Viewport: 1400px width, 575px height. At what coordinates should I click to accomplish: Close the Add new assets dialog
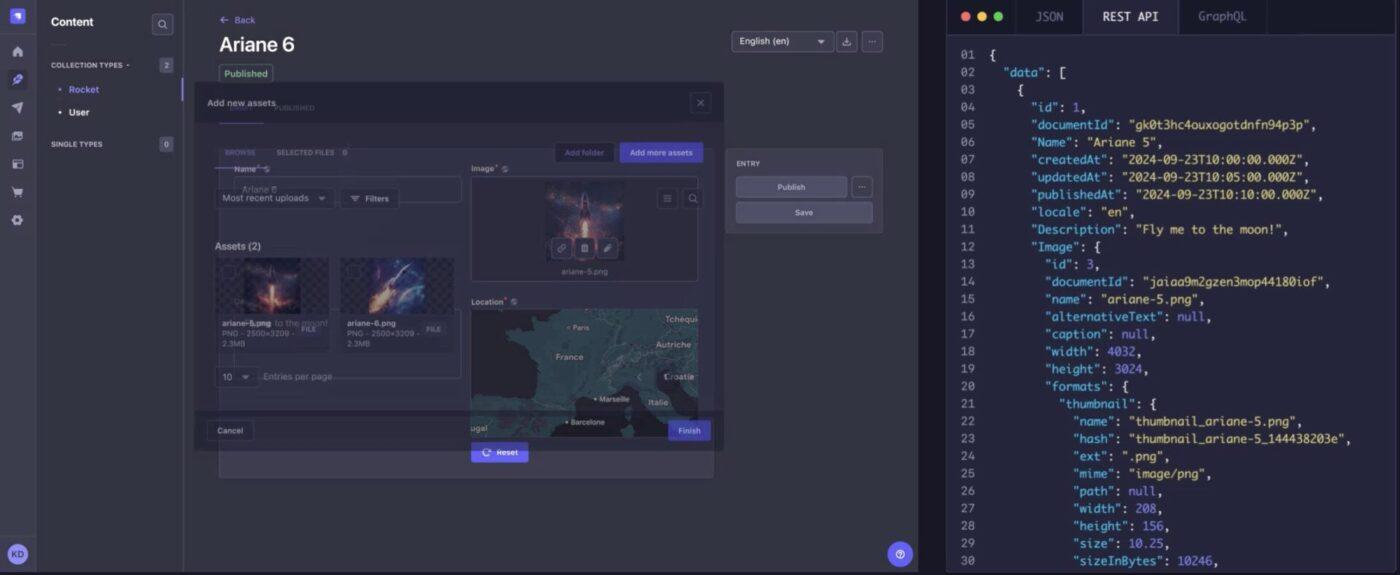point(701,102)
